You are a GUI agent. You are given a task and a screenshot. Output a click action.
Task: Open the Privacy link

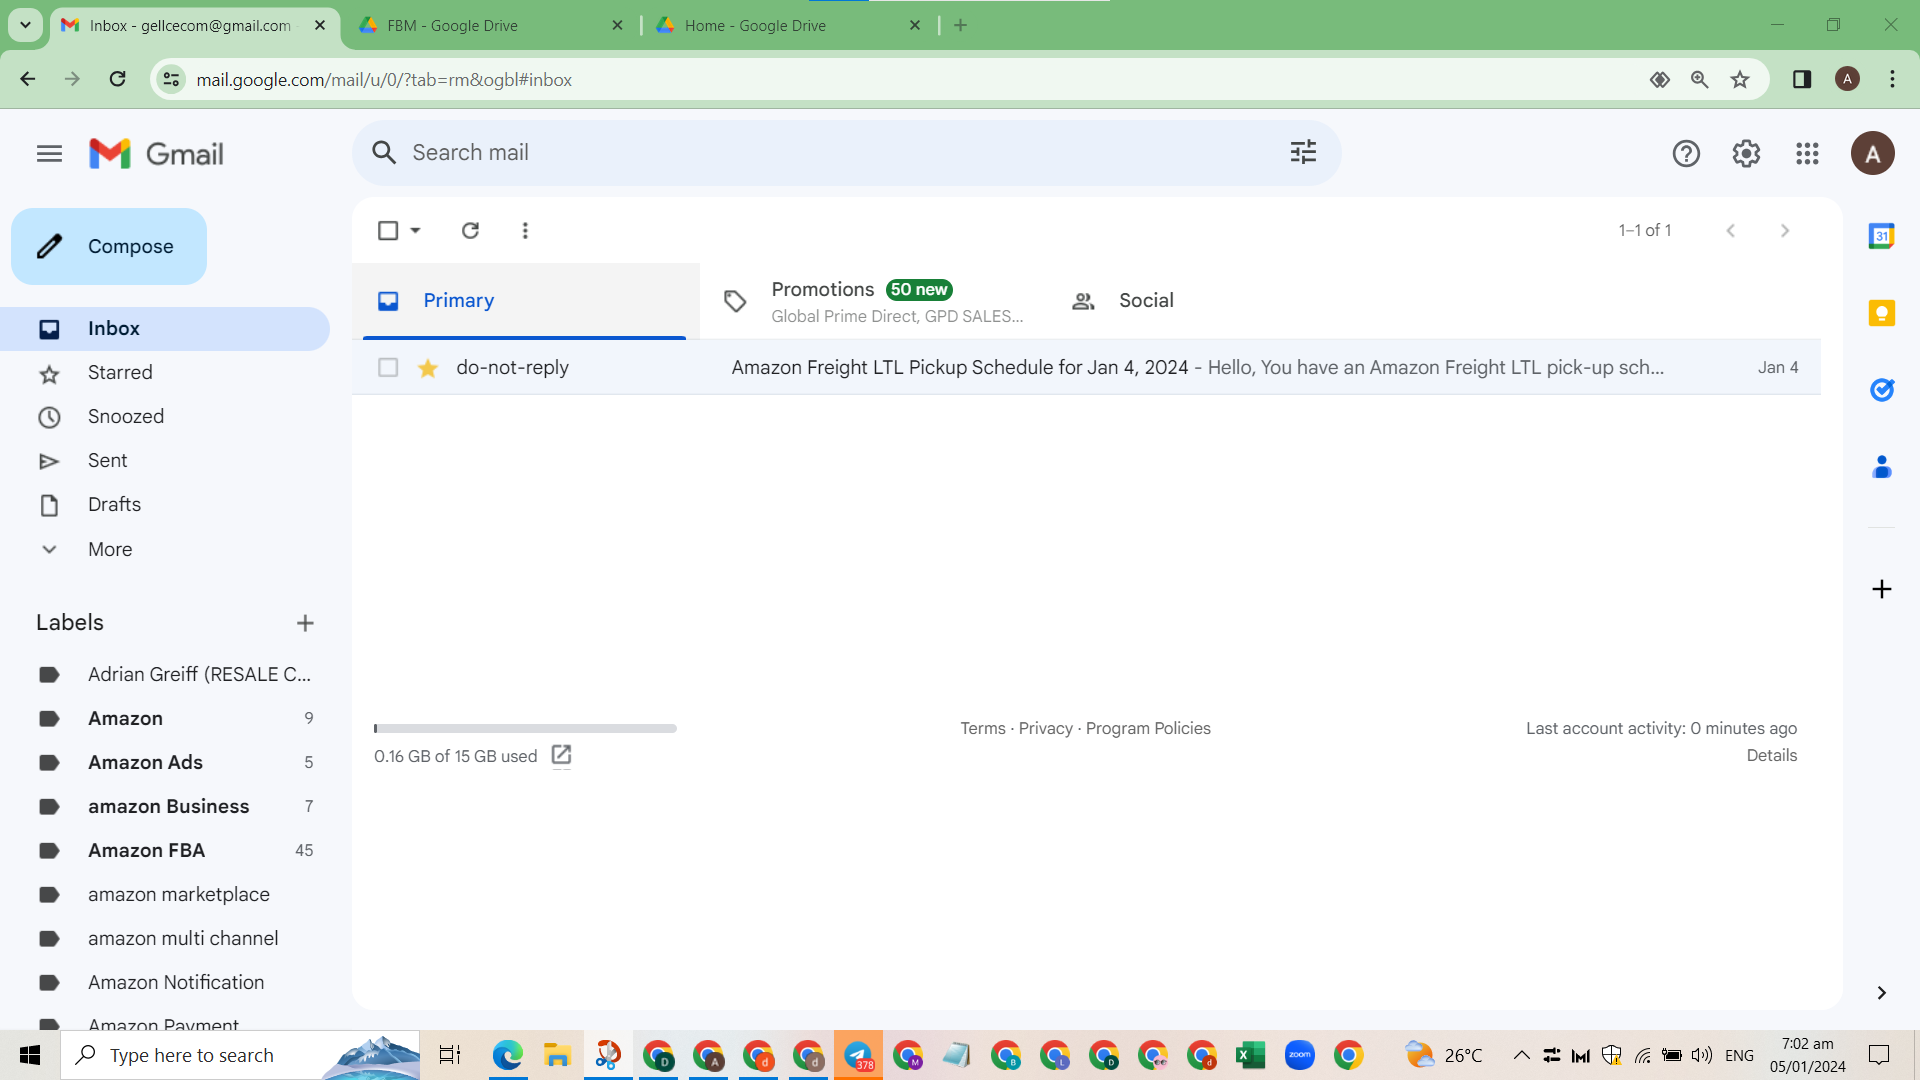click(x=1045, y=729)
